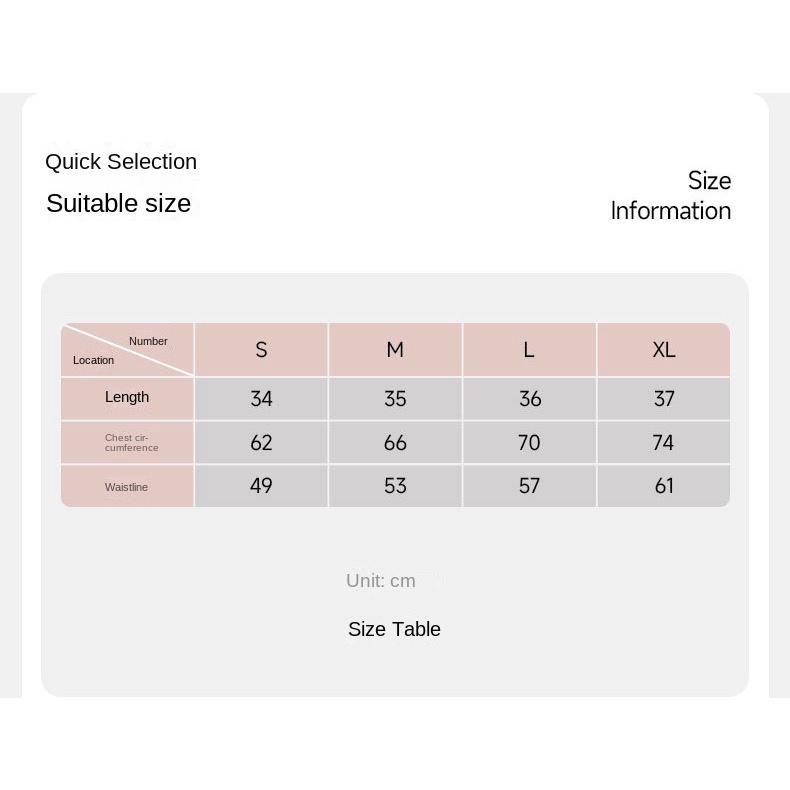Select the Length row label

click(x=127, y=398)
